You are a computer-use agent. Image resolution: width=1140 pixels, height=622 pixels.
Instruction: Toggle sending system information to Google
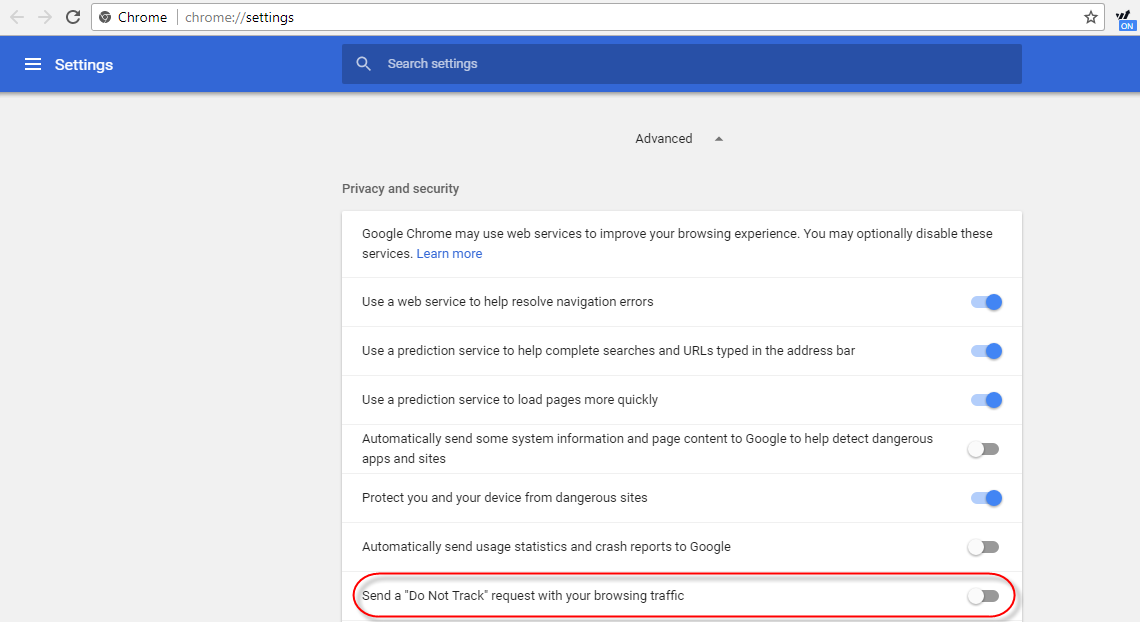[983, 449]
